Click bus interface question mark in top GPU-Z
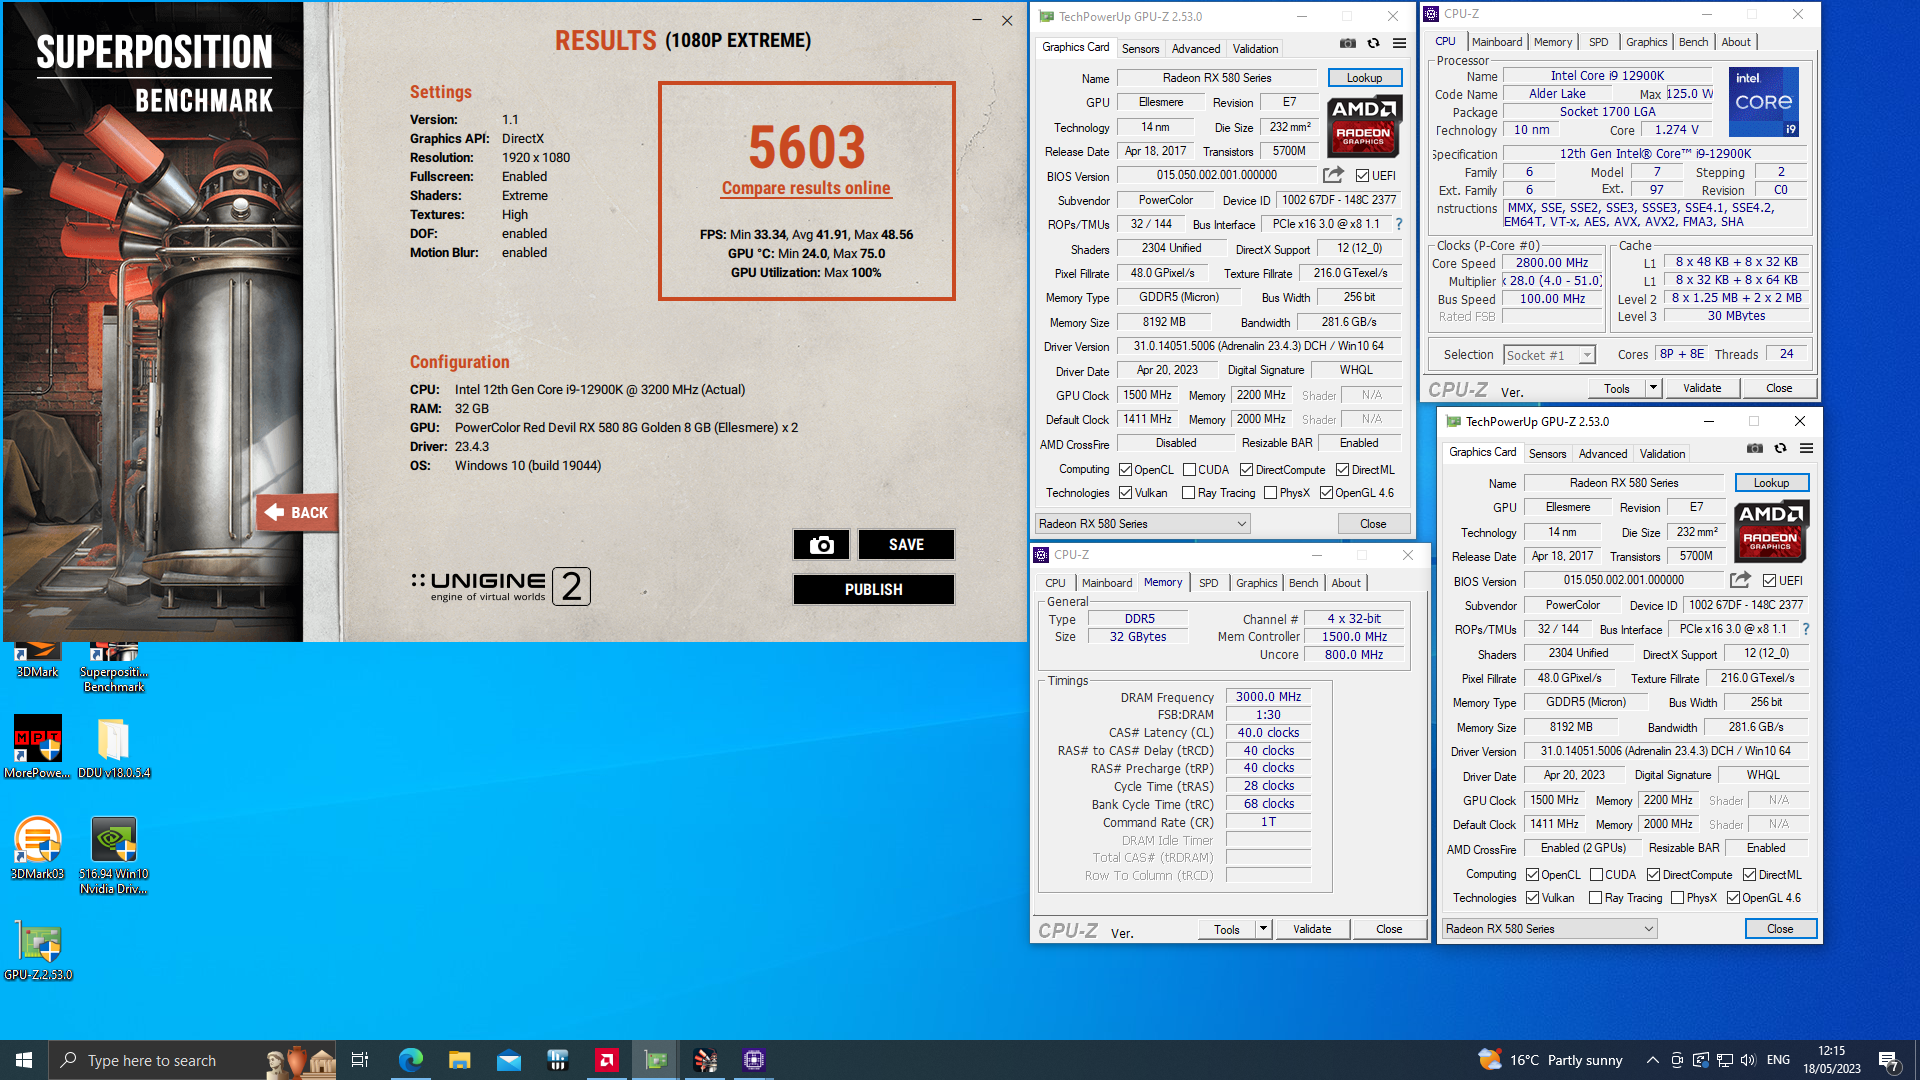Viewport: 1920px width, 1080px height. pos(1399,224)
